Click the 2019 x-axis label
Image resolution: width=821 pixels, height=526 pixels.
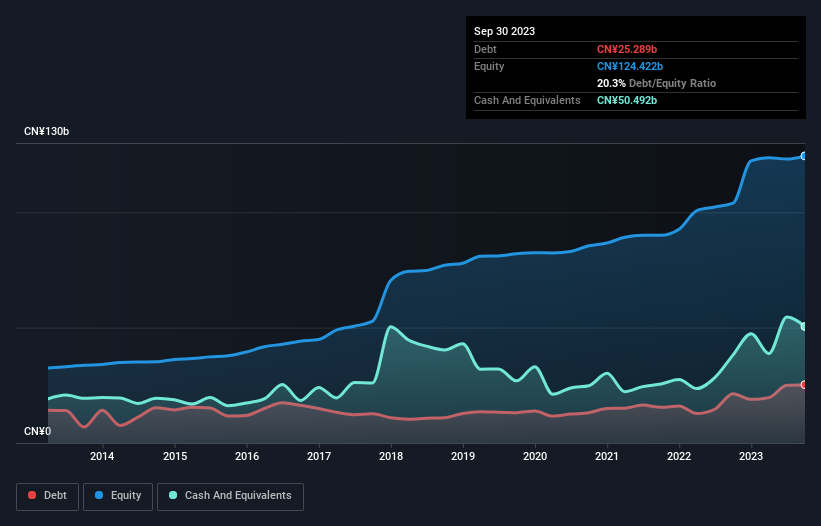click(x=463, y=456)
